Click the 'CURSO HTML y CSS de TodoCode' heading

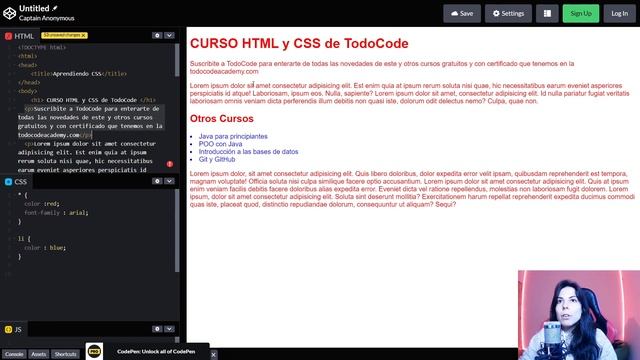pos(299,43)
